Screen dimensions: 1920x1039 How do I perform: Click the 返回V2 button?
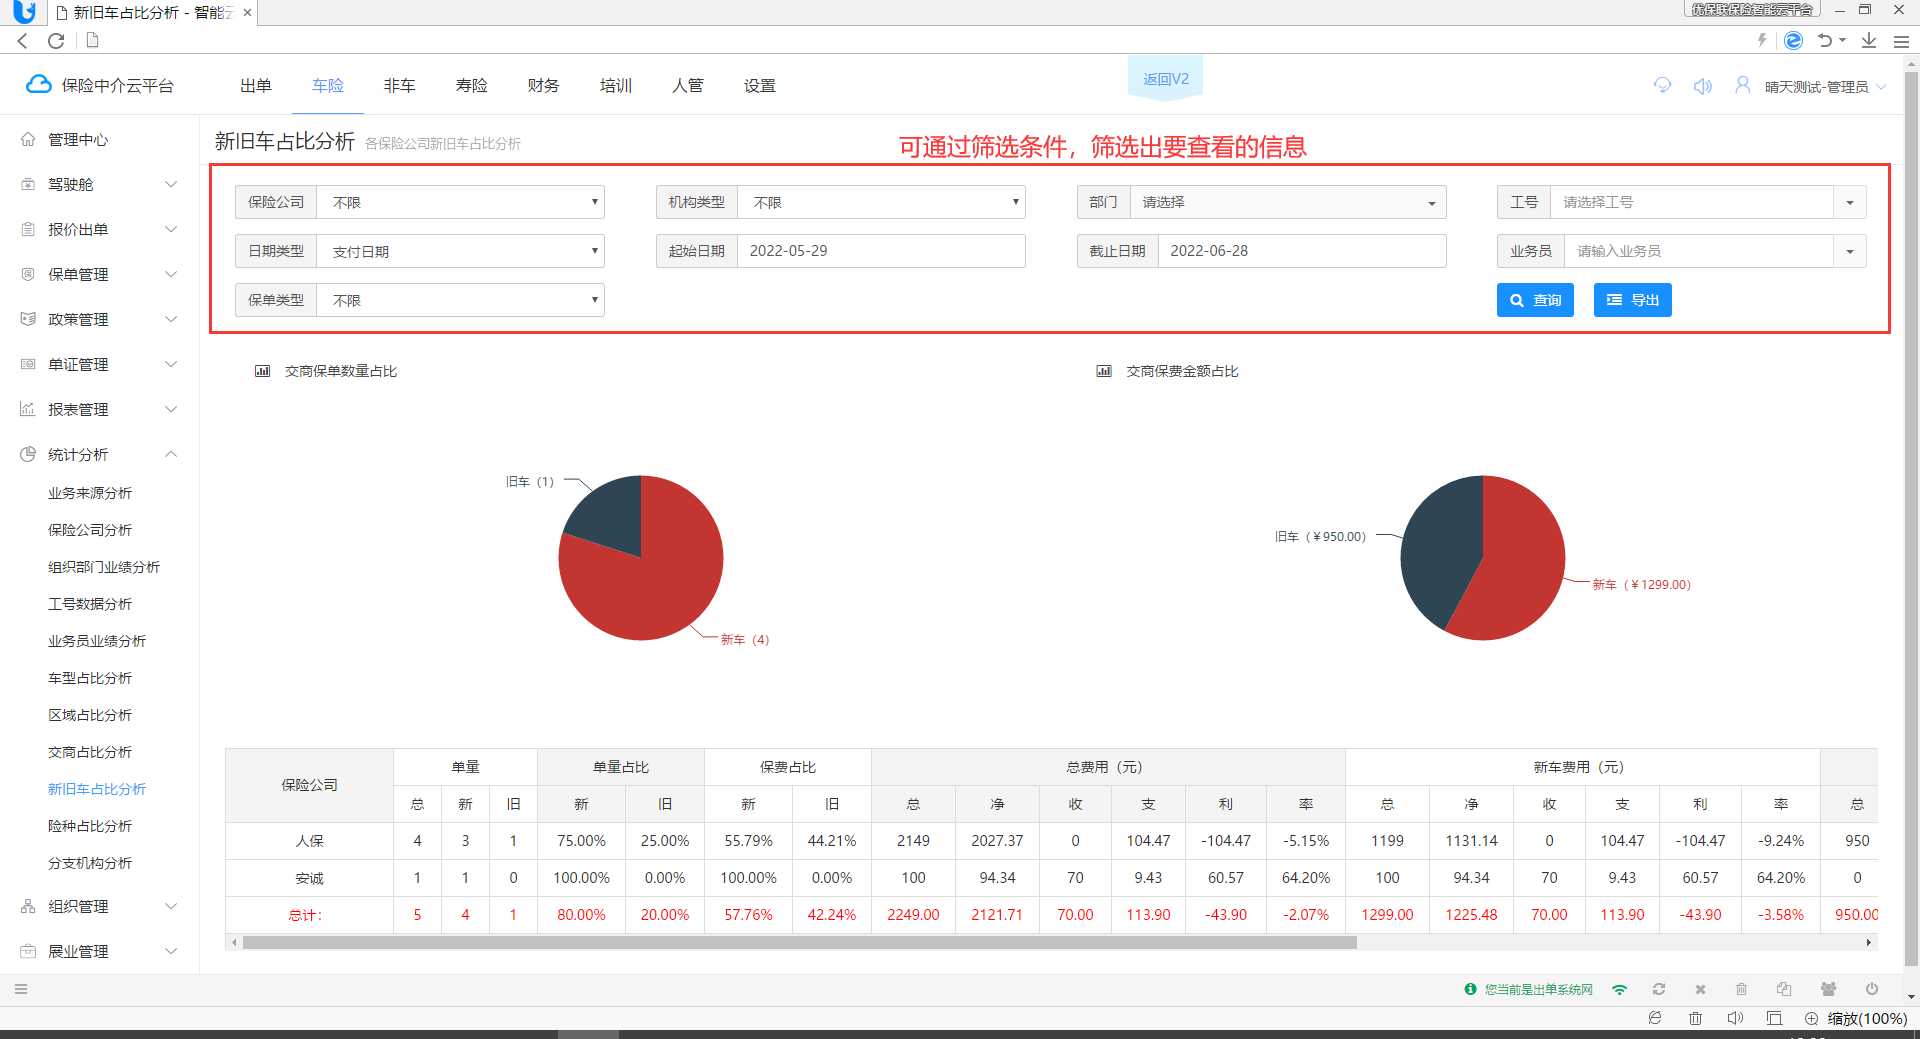click(1166, 79)
